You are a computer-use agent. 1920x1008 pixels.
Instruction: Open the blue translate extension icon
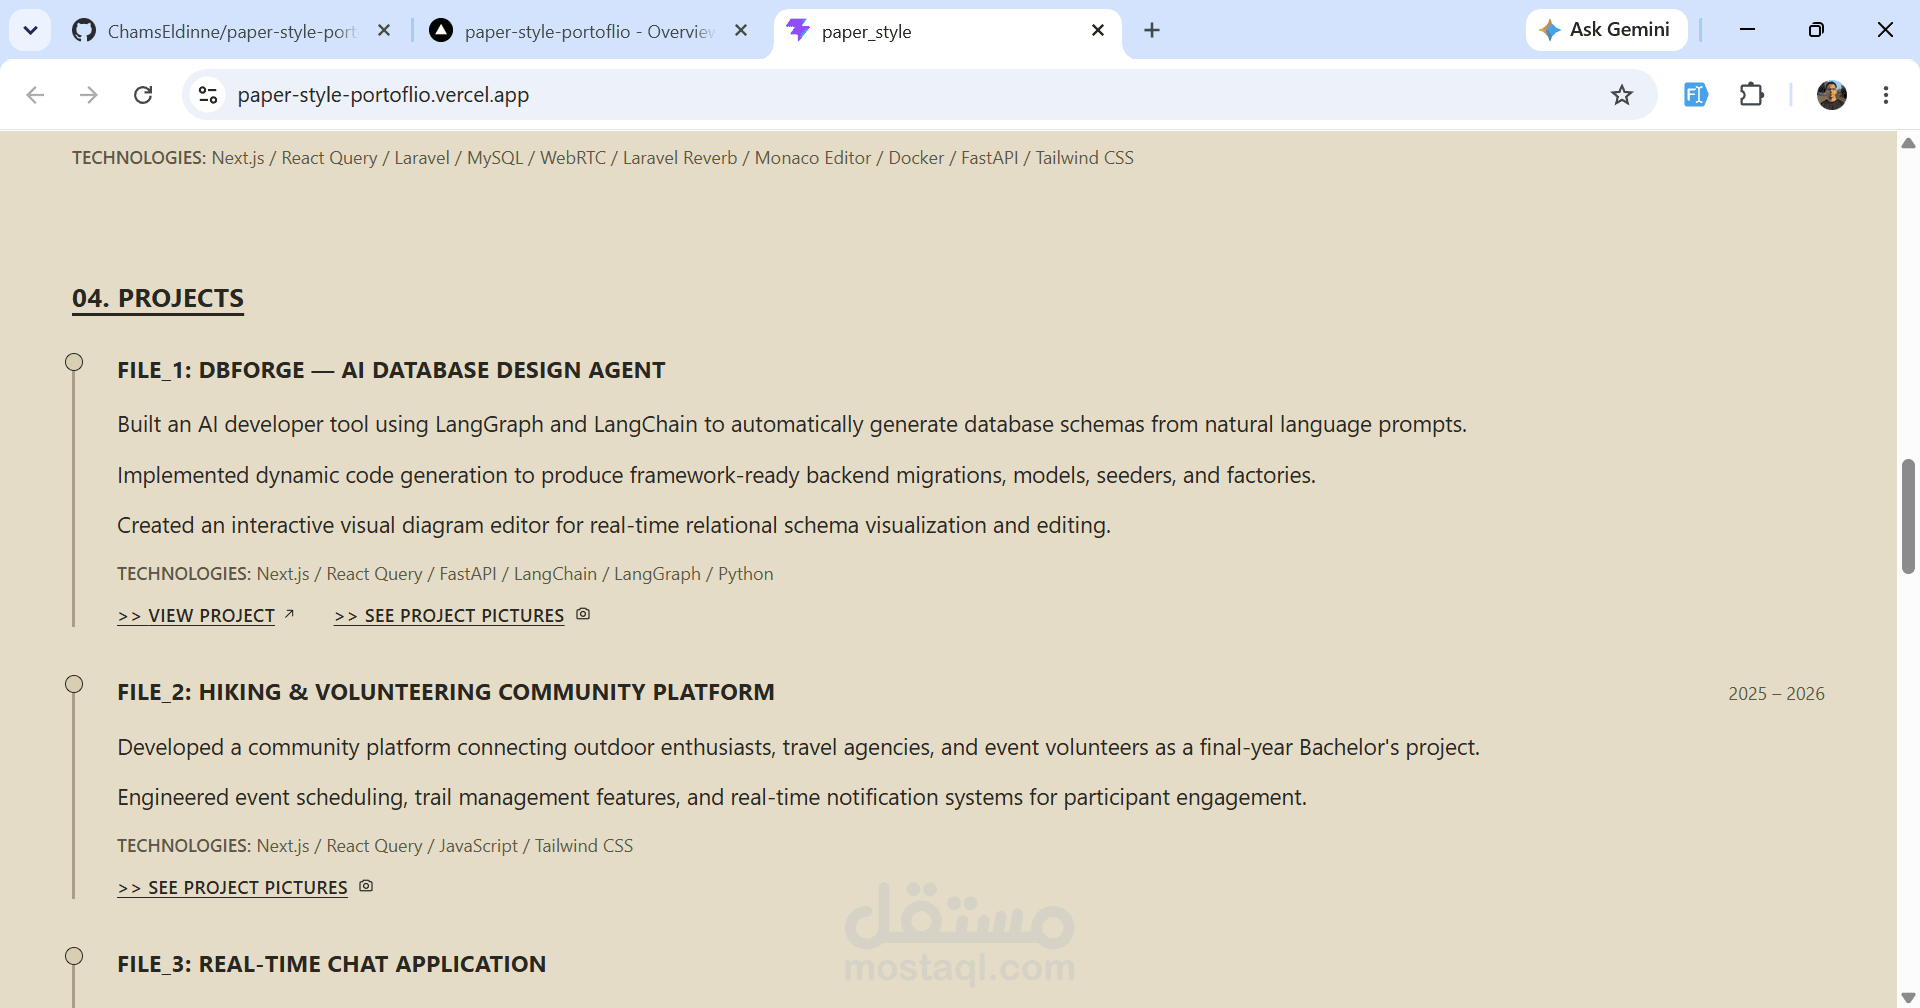(1696, 95)
